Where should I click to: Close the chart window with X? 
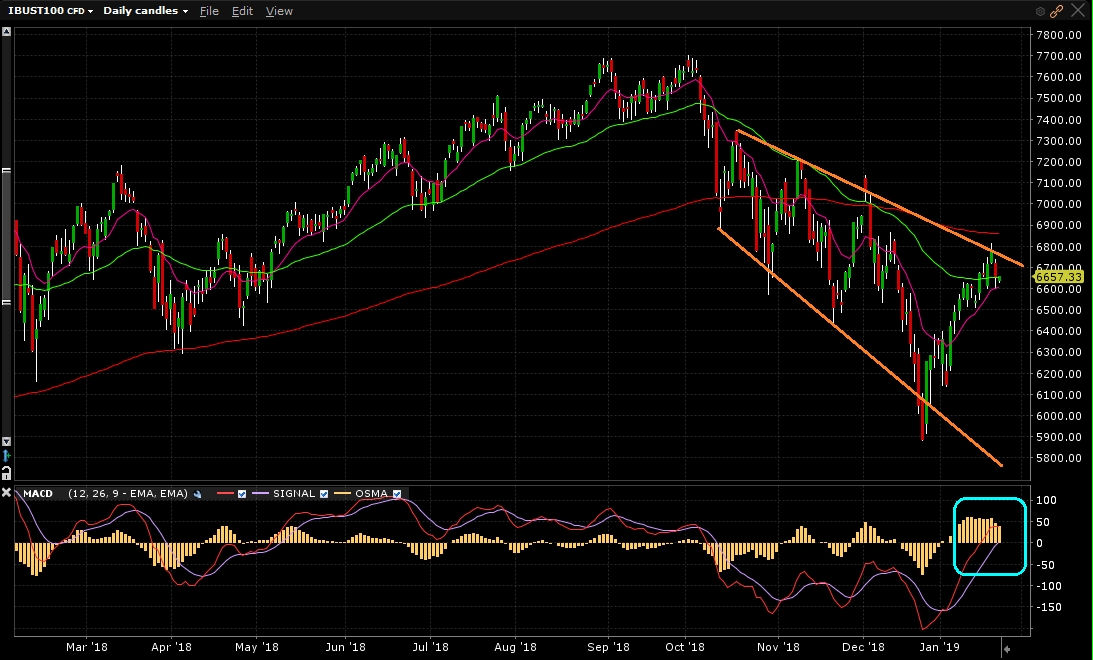click(x=1078, y=10)
